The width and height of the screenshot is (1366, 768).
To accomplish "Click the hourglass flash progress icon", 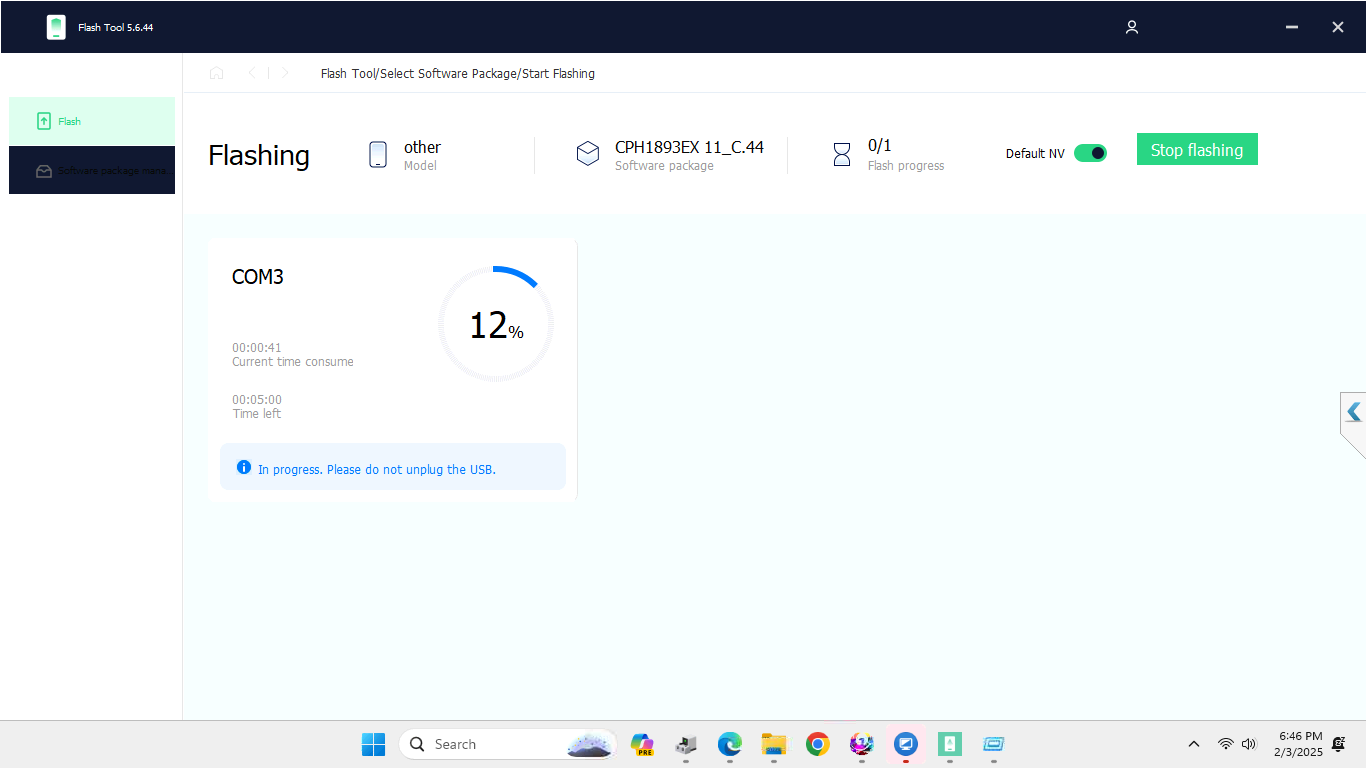I will coord(842,154).
